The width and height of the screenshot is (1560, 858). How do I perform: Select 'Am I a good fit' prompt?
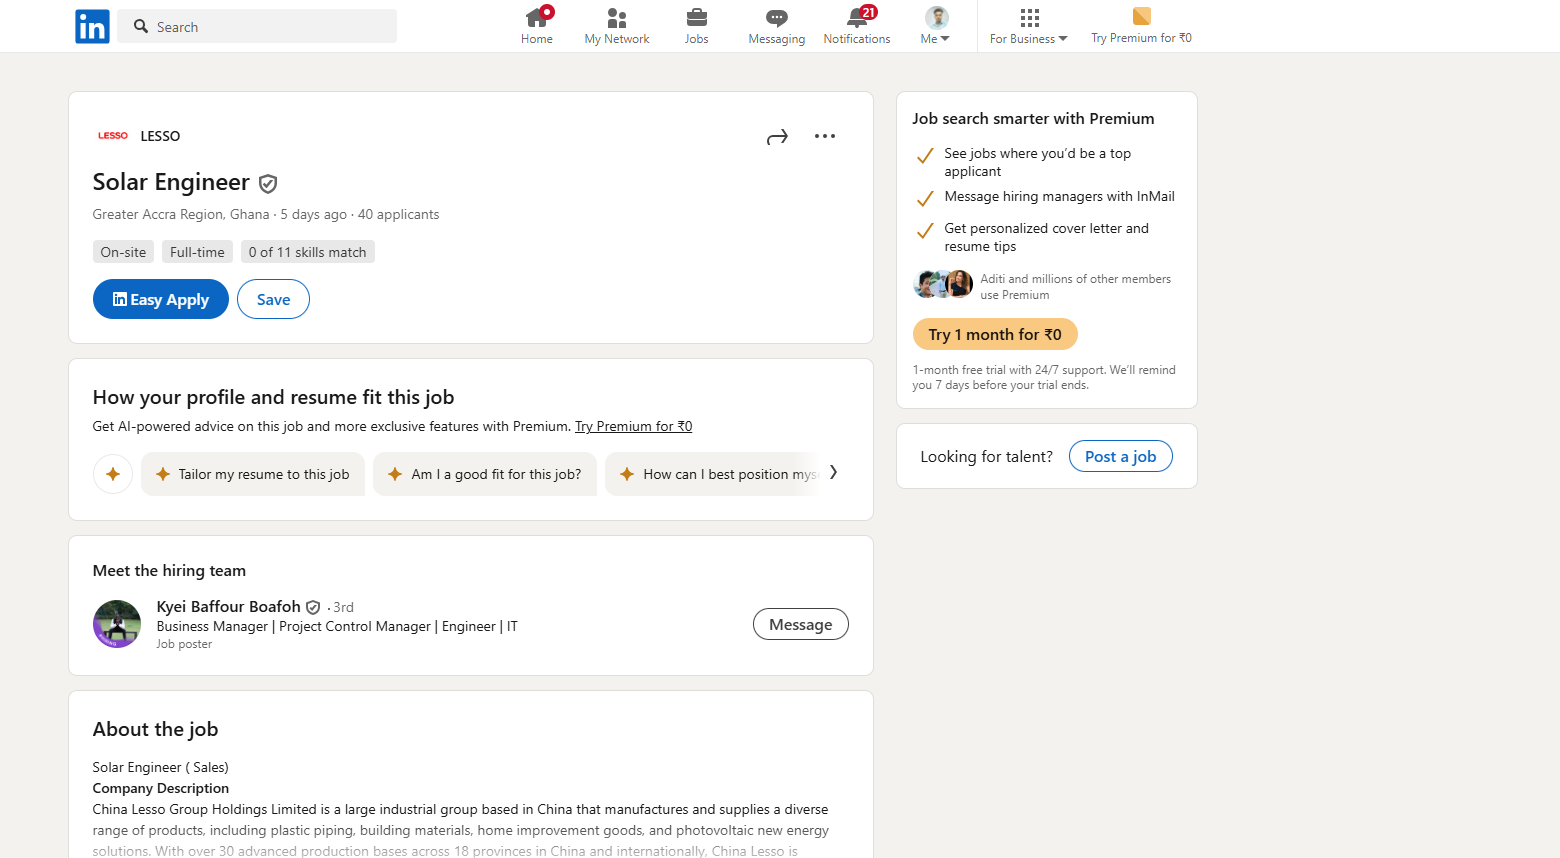pos(485,474)
